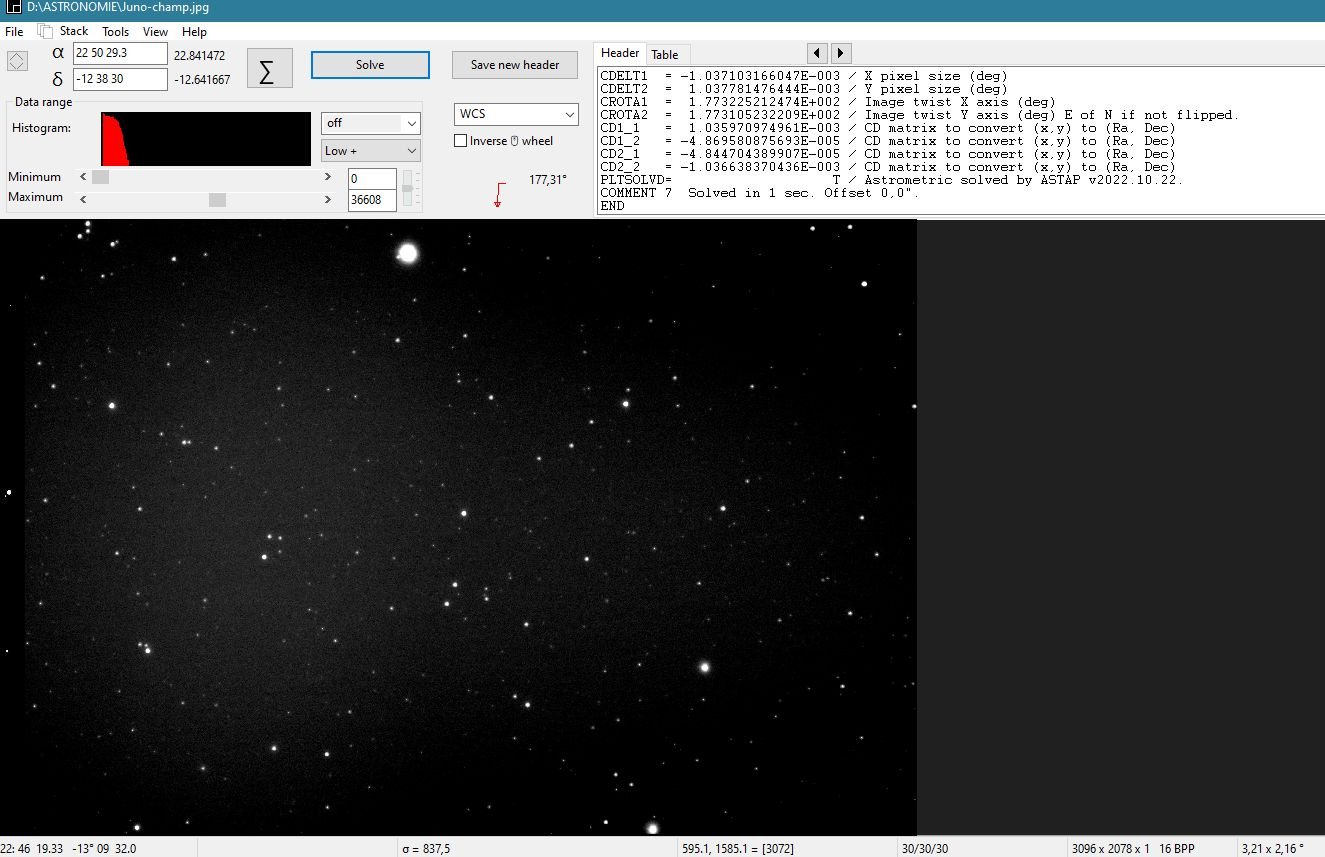This screenshot has width=1325, height=857.
Task: Click left arrow of Minimum slider
Action: tap(83, 177)
